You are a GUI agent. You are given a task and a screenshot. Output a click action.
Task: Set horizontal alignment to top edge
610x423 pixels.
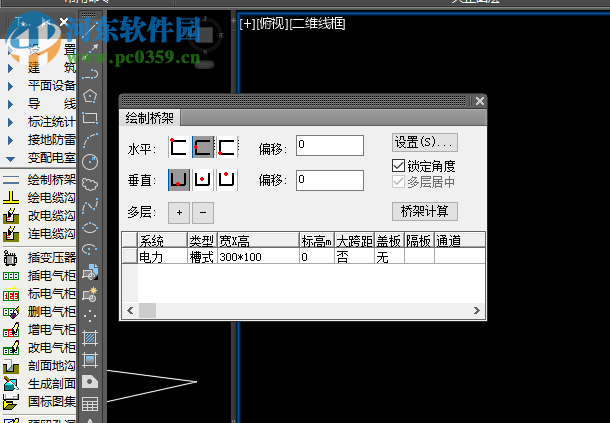point(179,147)
